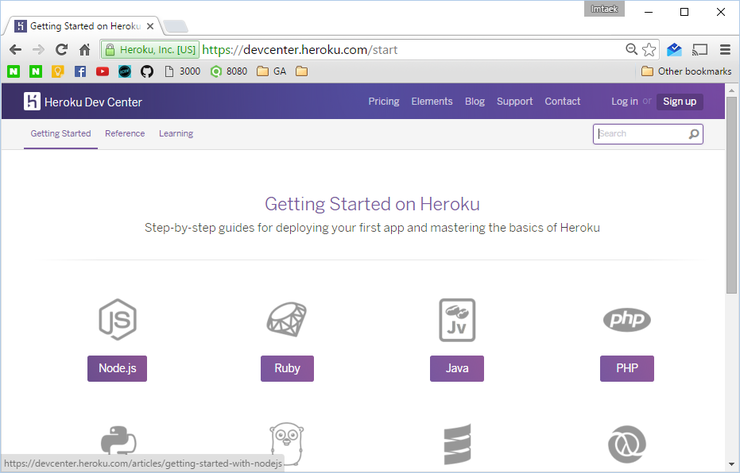The width and height of the screenshot is (740, 473).
Task: Open the dark round bookmark before GitHub
Action: point(125,71)
